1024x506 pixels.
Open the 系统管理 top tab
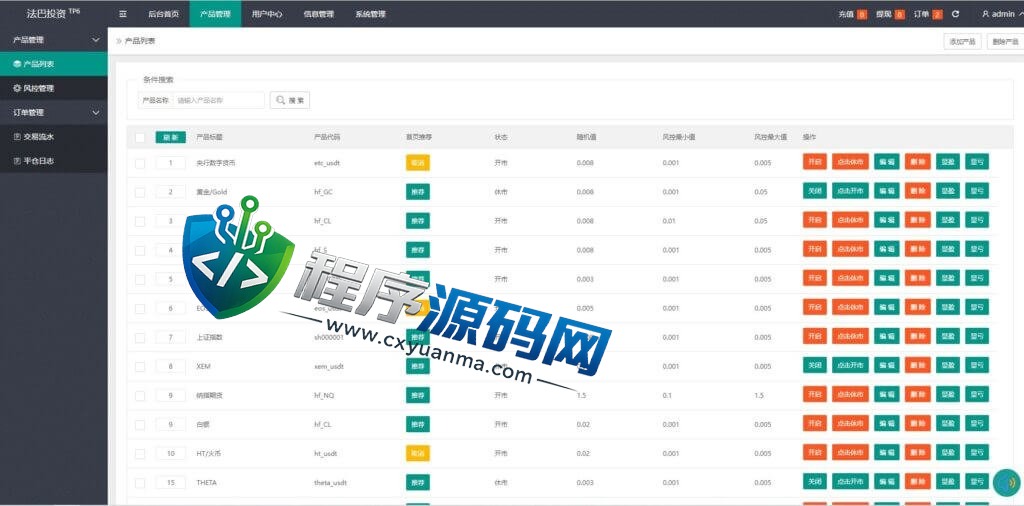pos(370,14)
